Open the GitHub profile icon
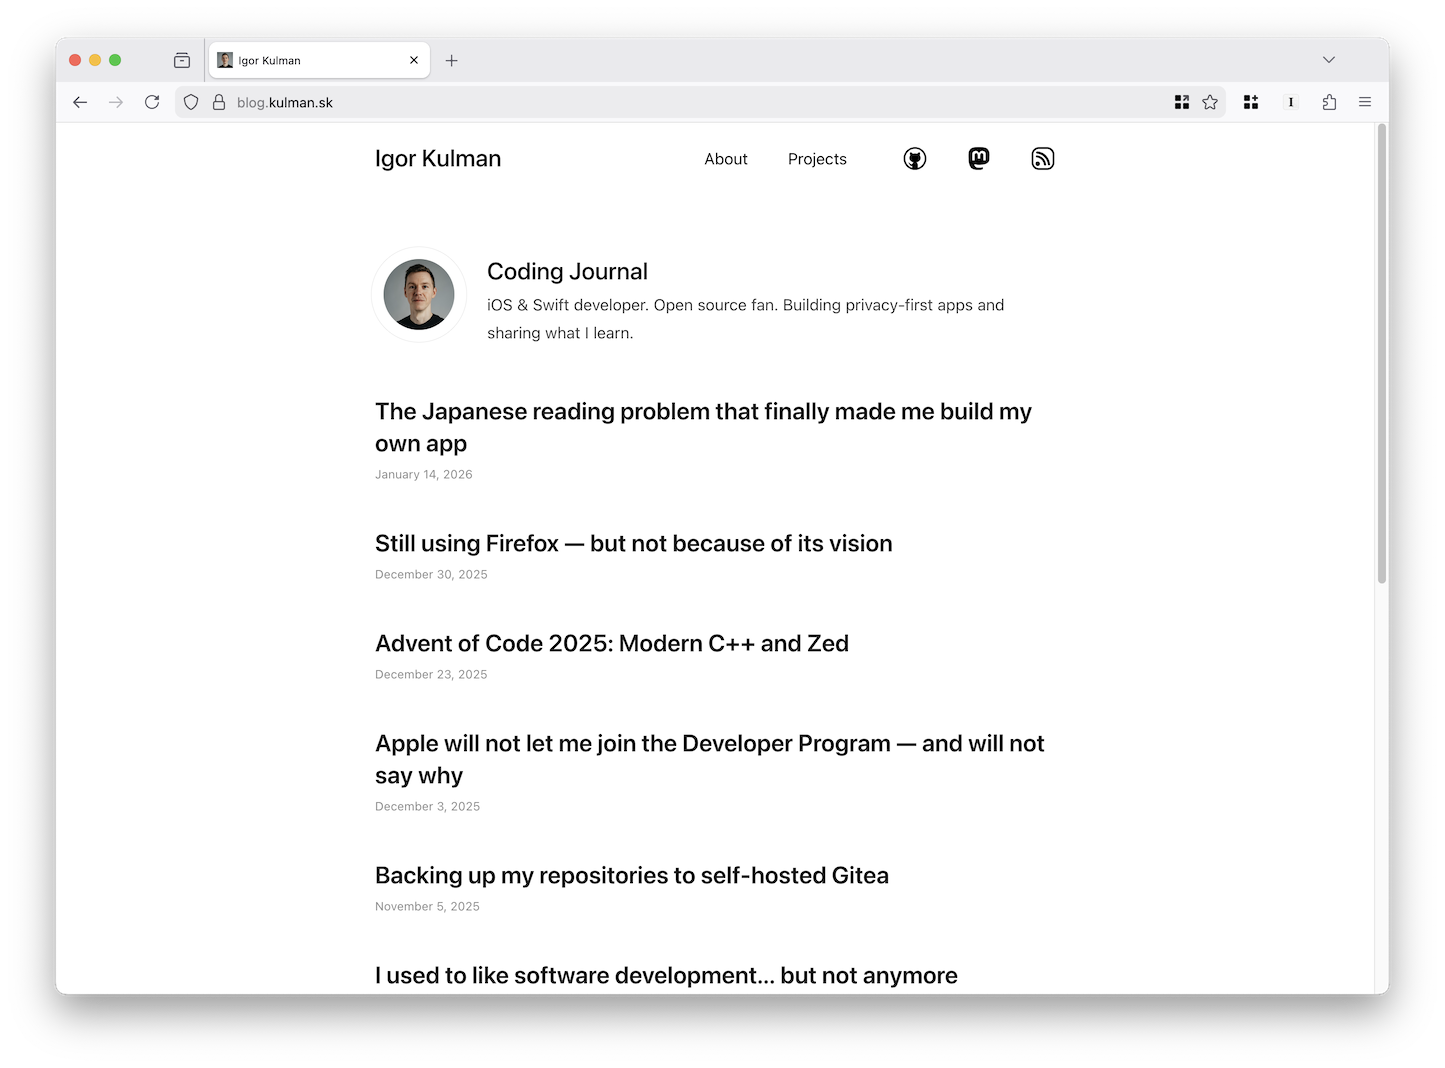1445x1068 pixels. (x=915, y=159)
